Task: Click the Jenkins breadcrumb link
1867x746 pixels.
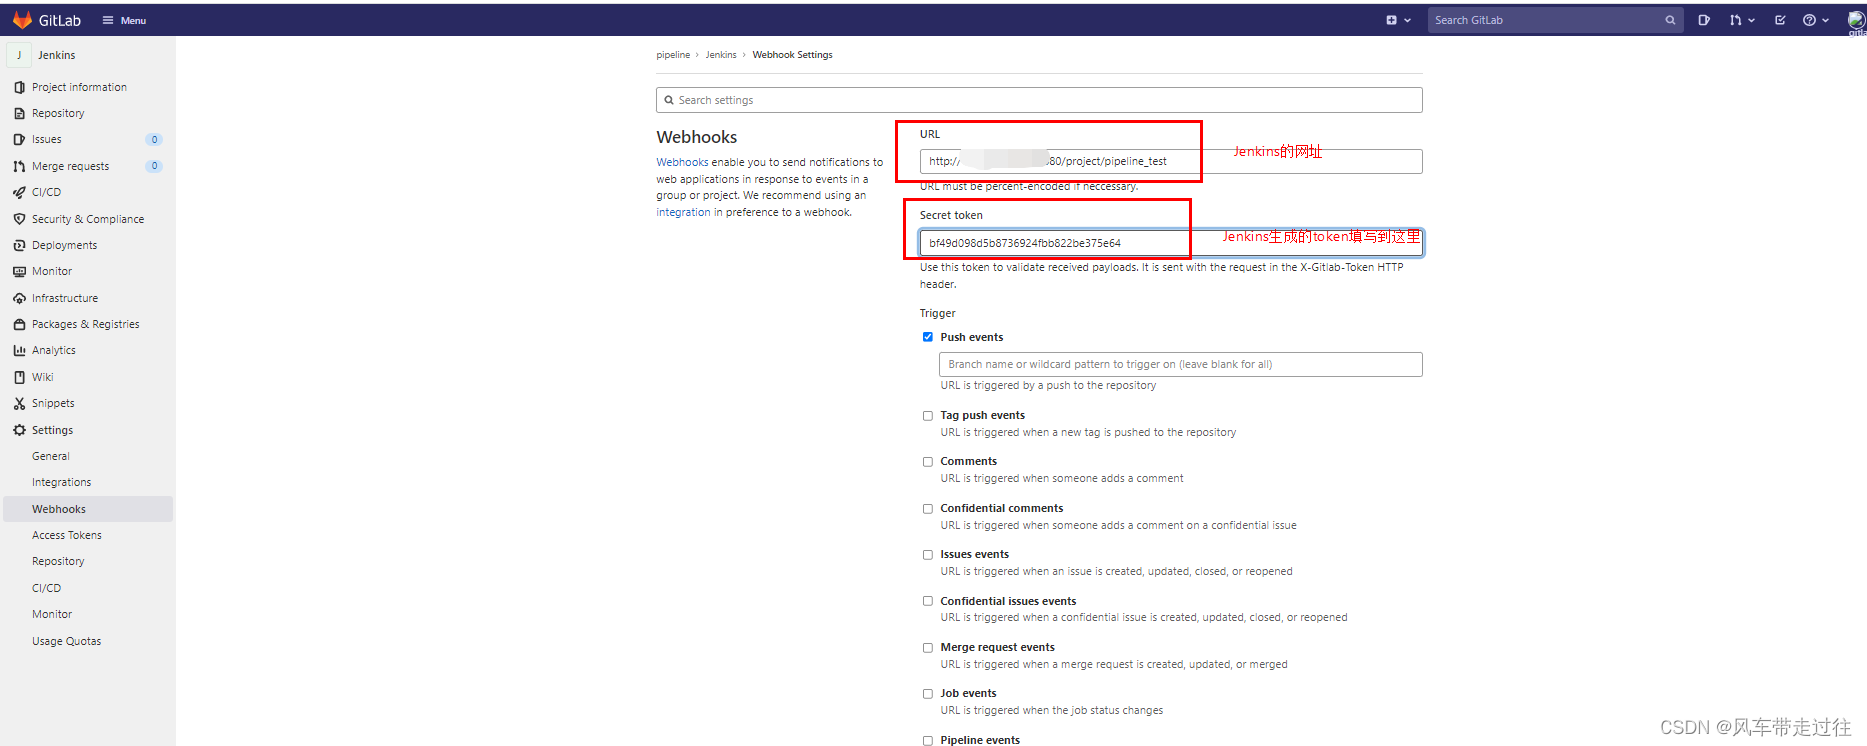Action: click(721, 55)
